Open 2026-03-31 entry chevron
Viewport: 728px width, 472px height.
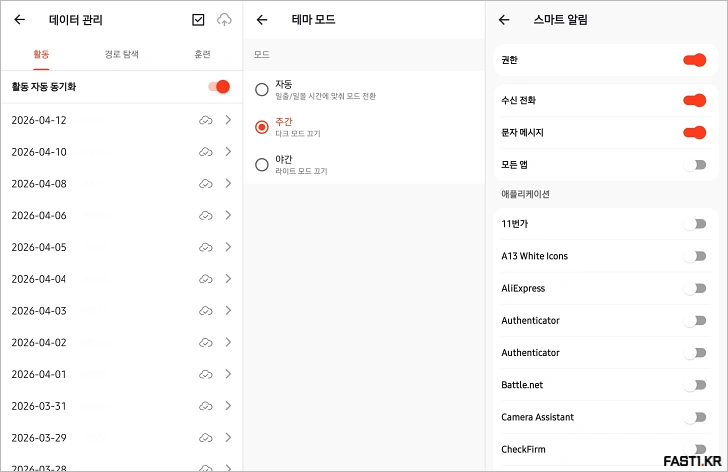pos(228,406)
